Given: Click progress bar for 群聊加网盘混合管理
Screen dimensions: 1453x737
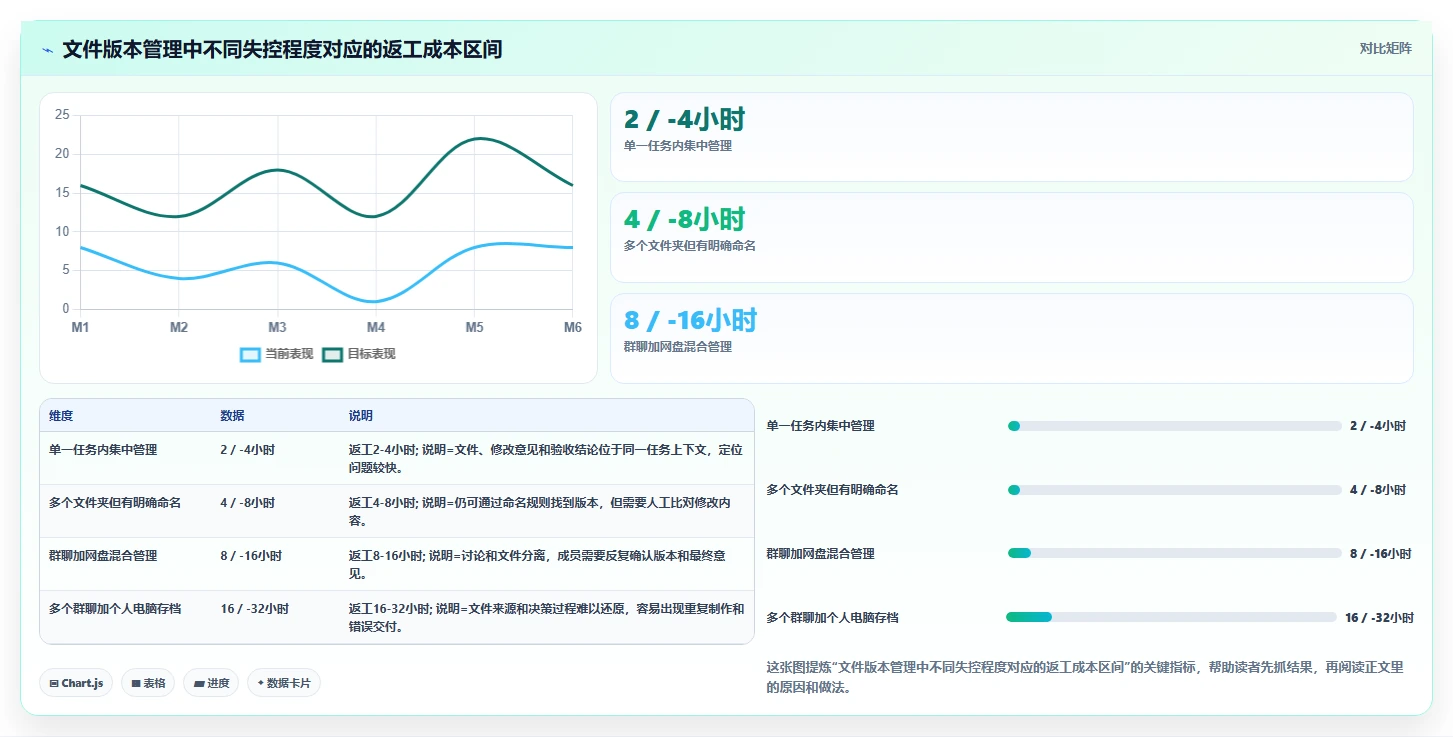Looking at the screenshot, I should coord(1174,553).
